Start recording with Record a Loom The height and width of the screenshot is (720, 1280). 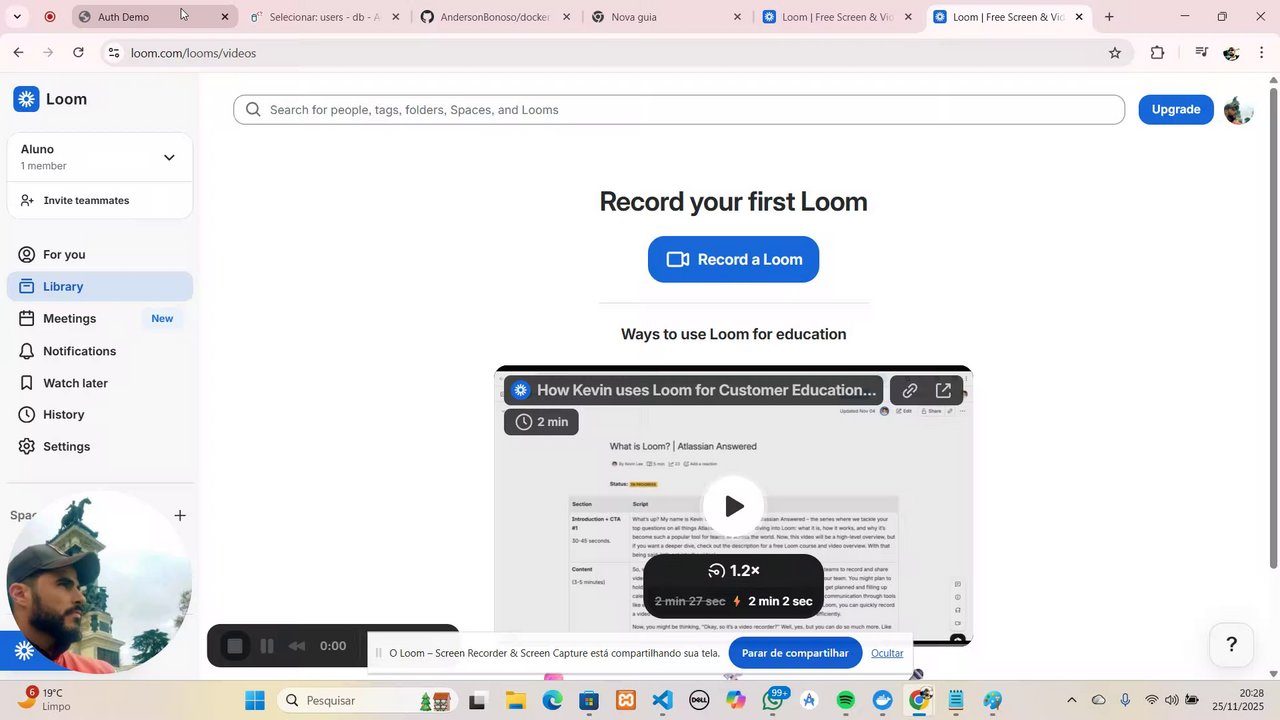[733, 259]
